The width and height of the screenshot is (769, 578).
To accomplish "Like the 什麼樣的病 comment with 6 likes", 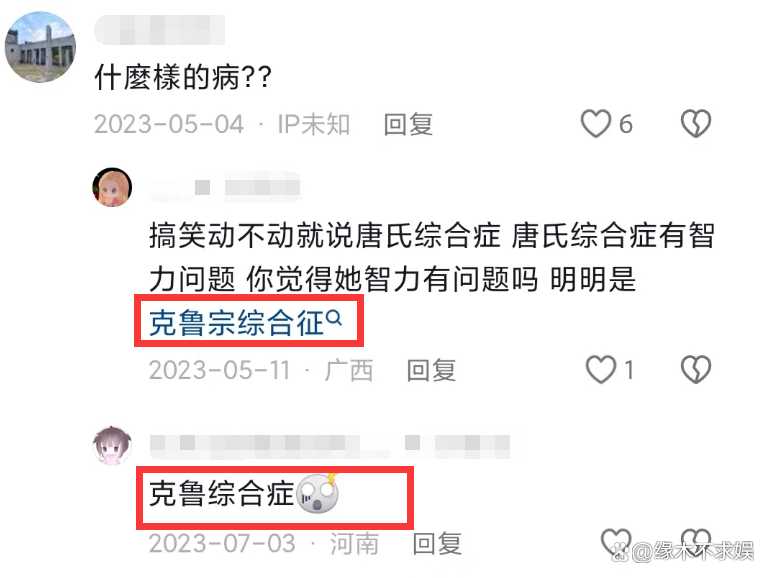I will point(596,124).
